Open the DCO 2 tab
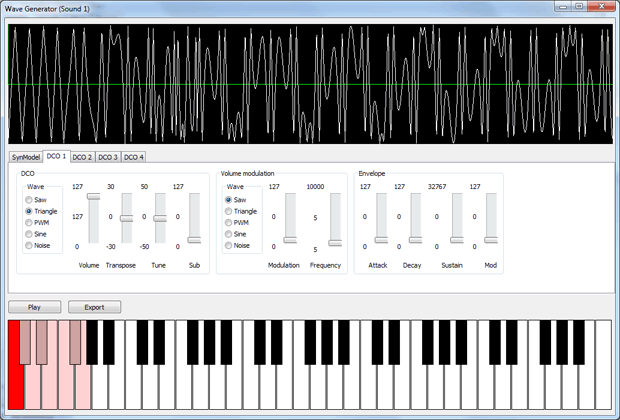 [82, 157]
